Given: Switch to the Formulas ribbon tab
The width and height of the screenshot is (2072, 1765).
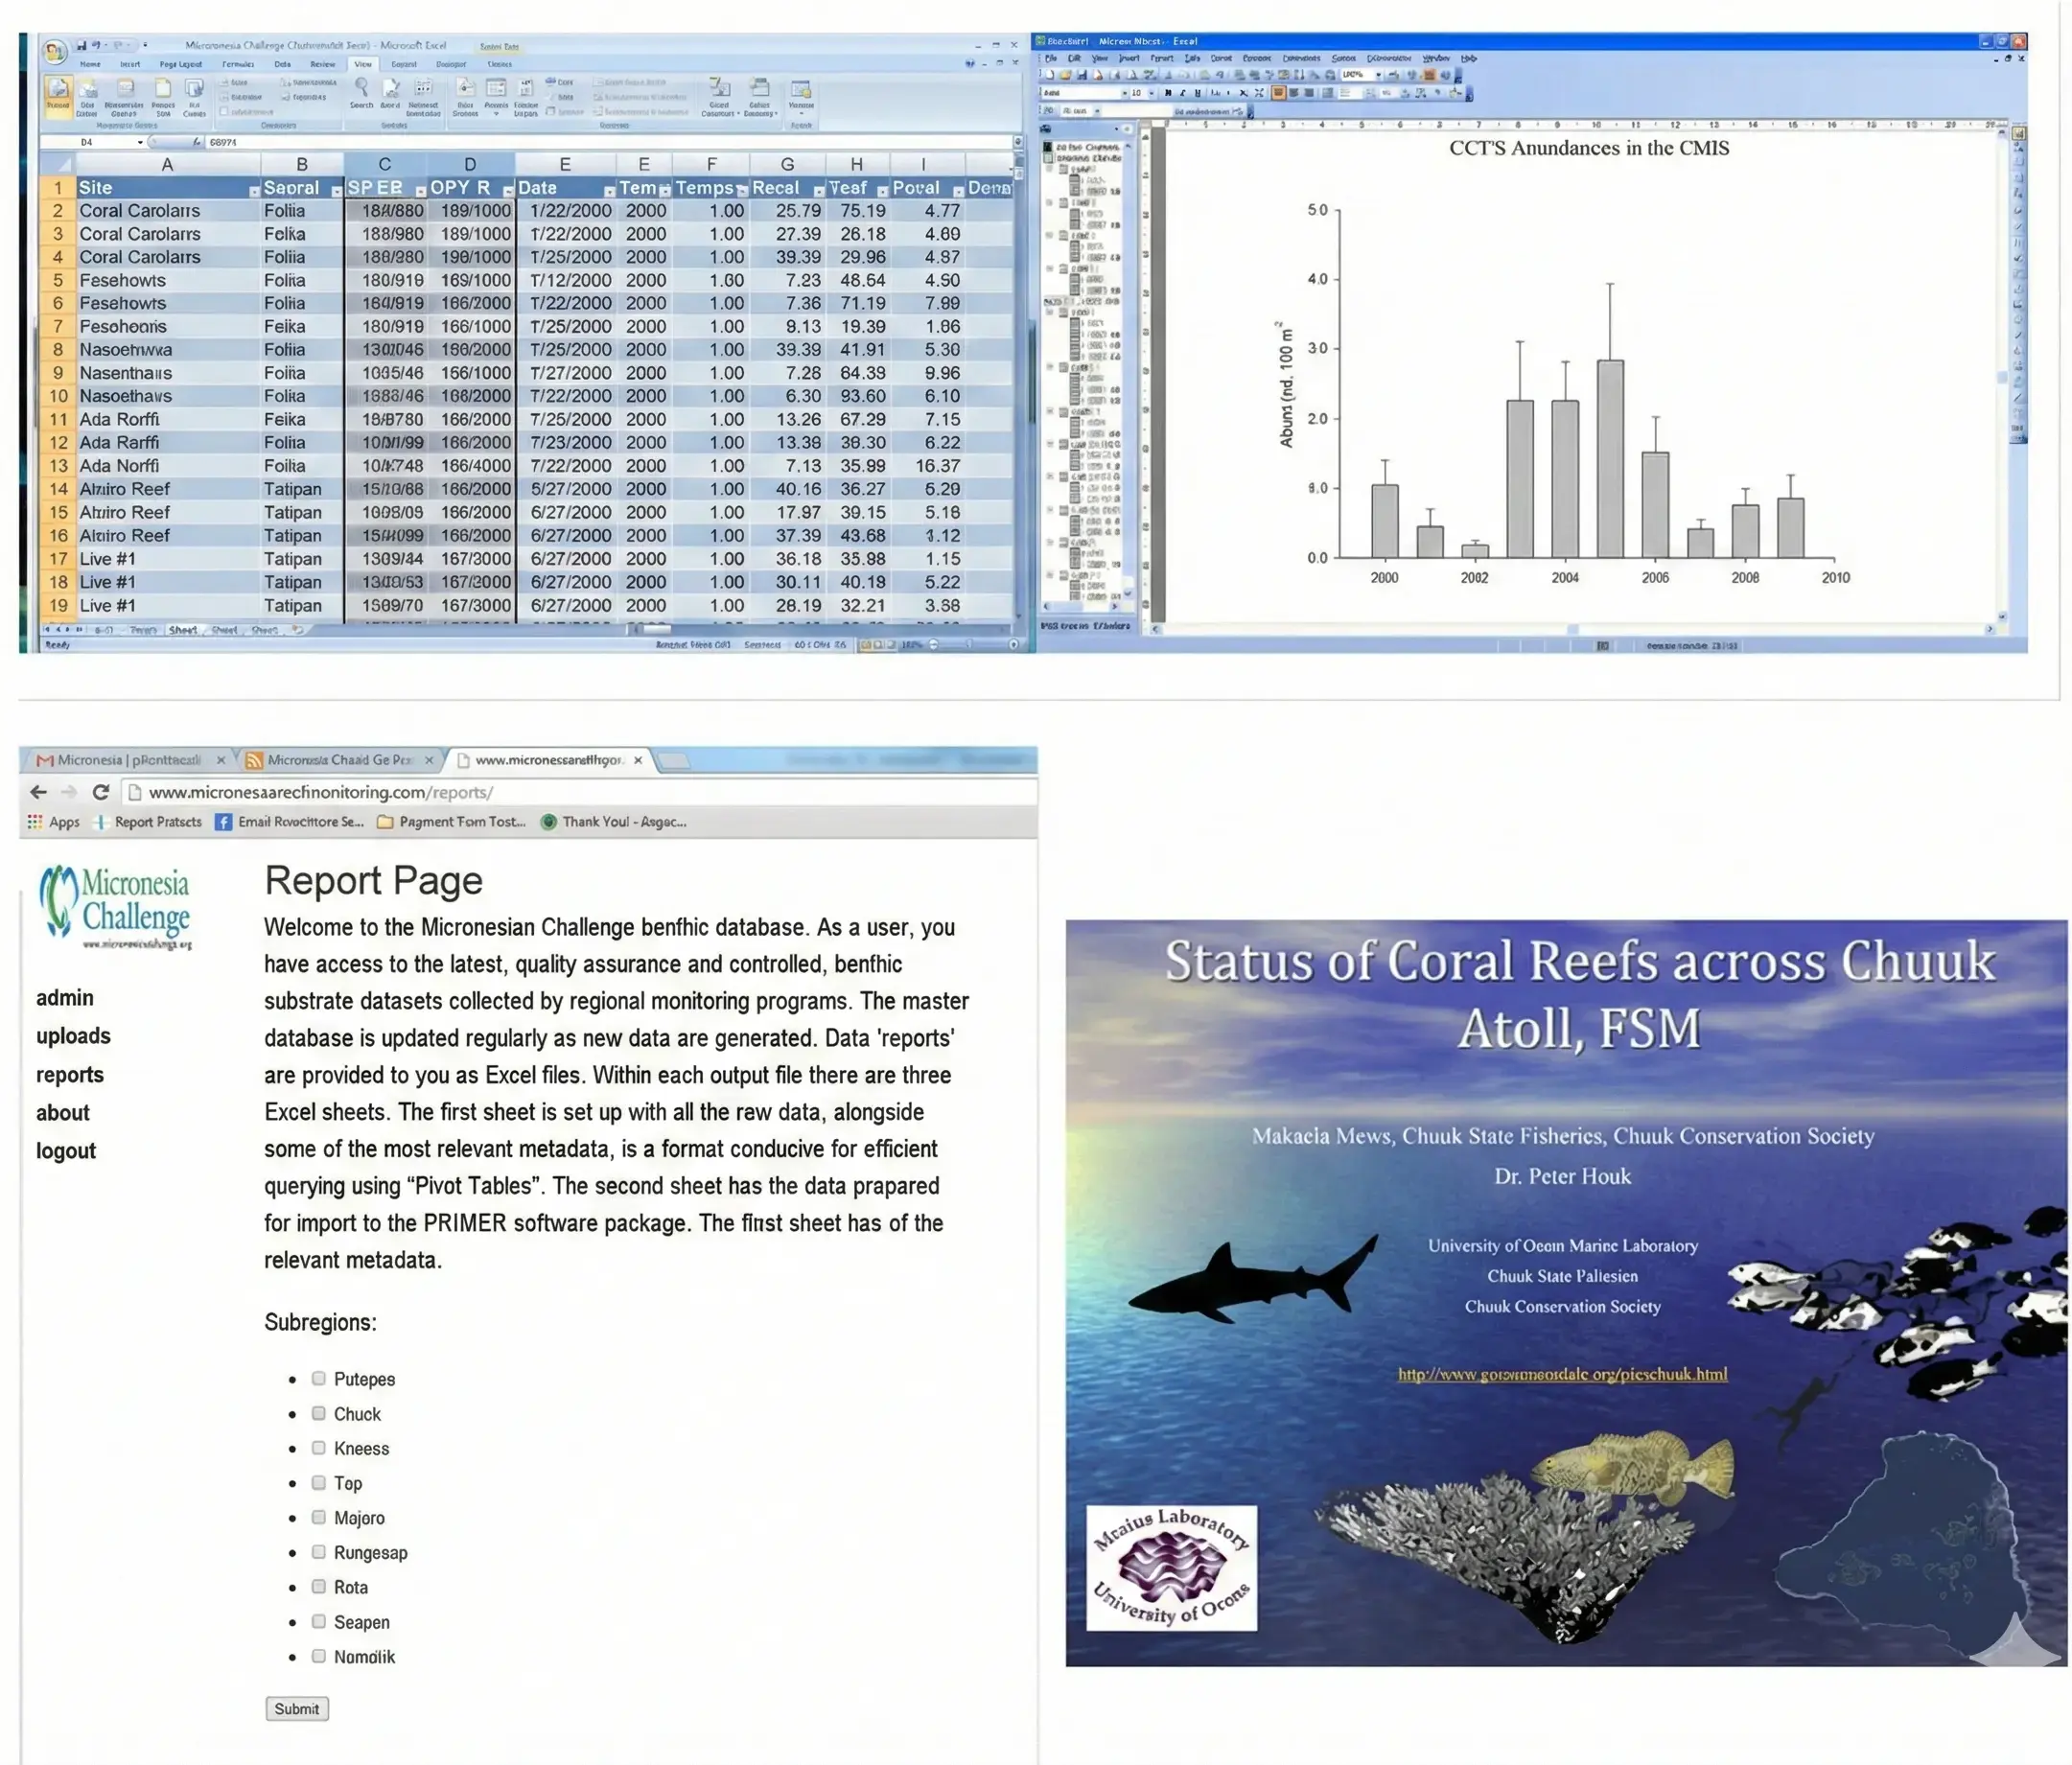Looking at the screenshot, I should pos(239,63).
